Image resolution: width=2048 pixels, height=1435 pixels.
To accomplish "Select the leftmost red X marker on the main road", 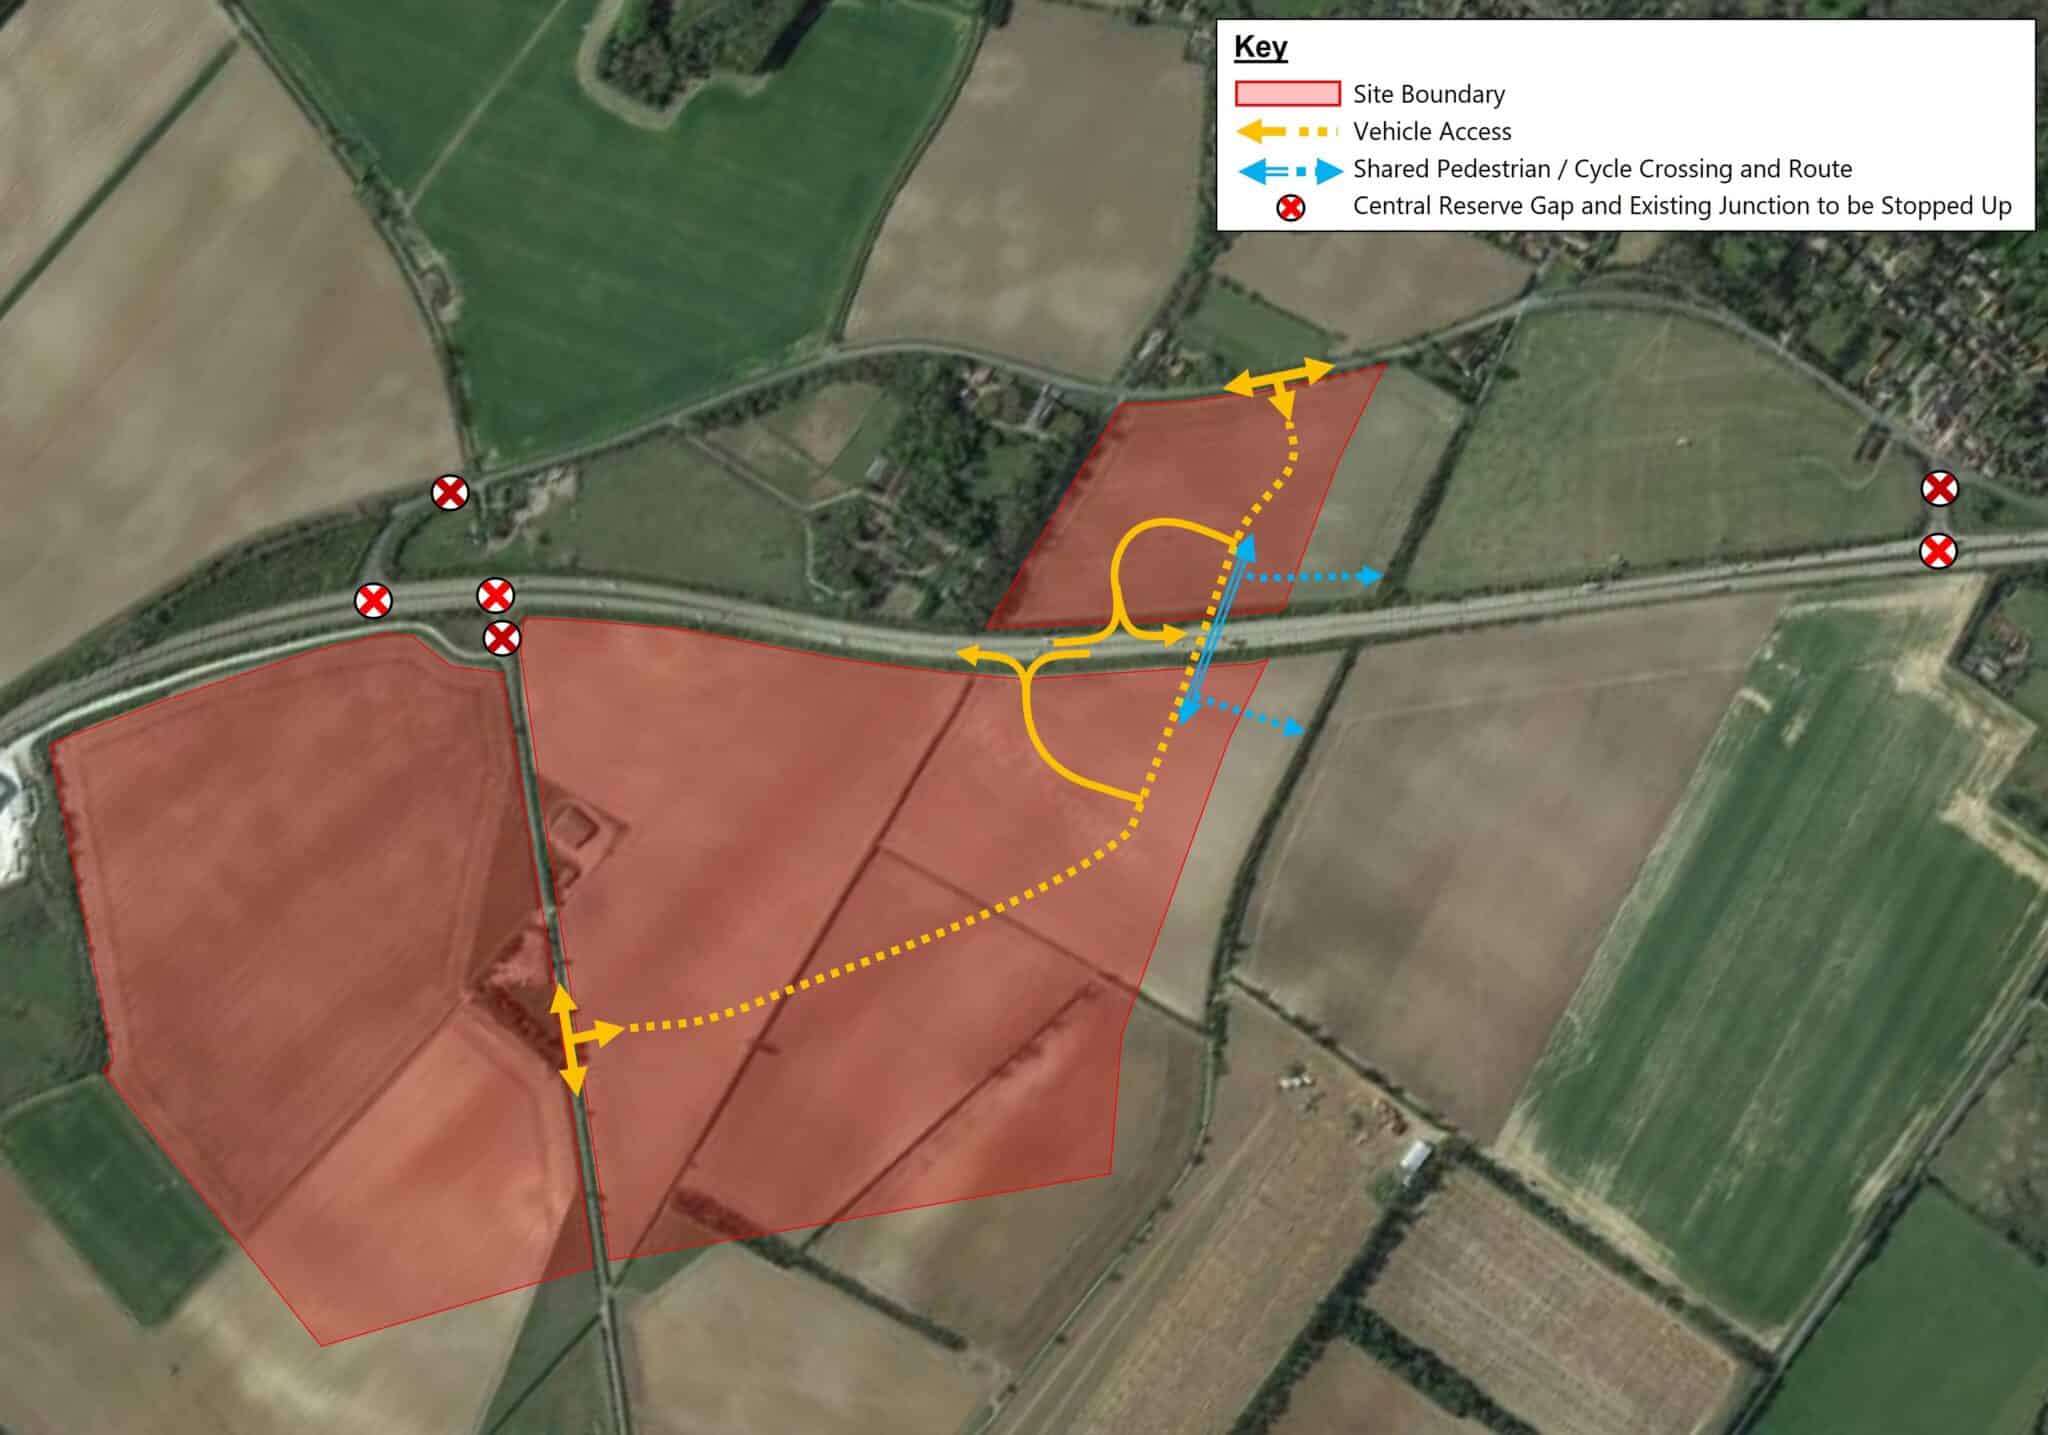I will (373, 601).
